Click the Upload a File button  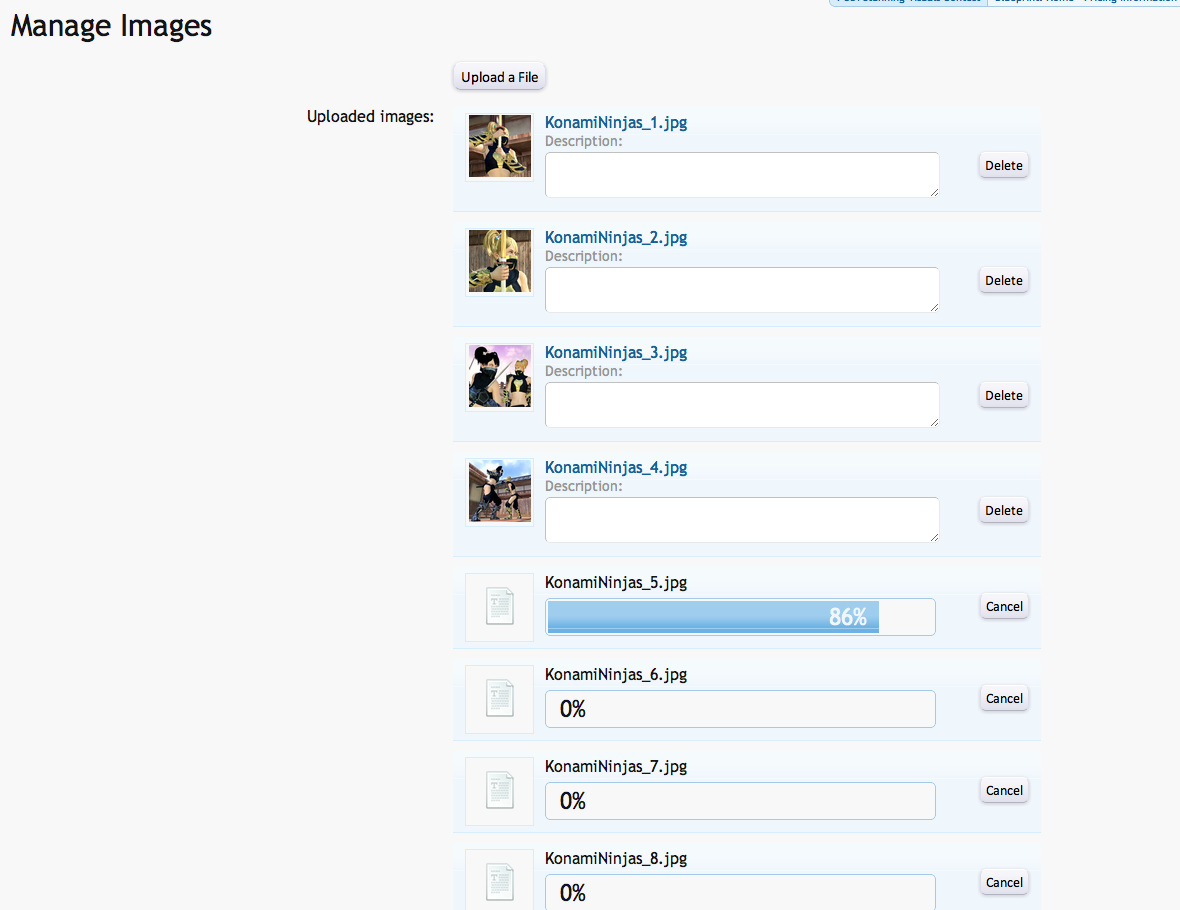coord(499,77)
